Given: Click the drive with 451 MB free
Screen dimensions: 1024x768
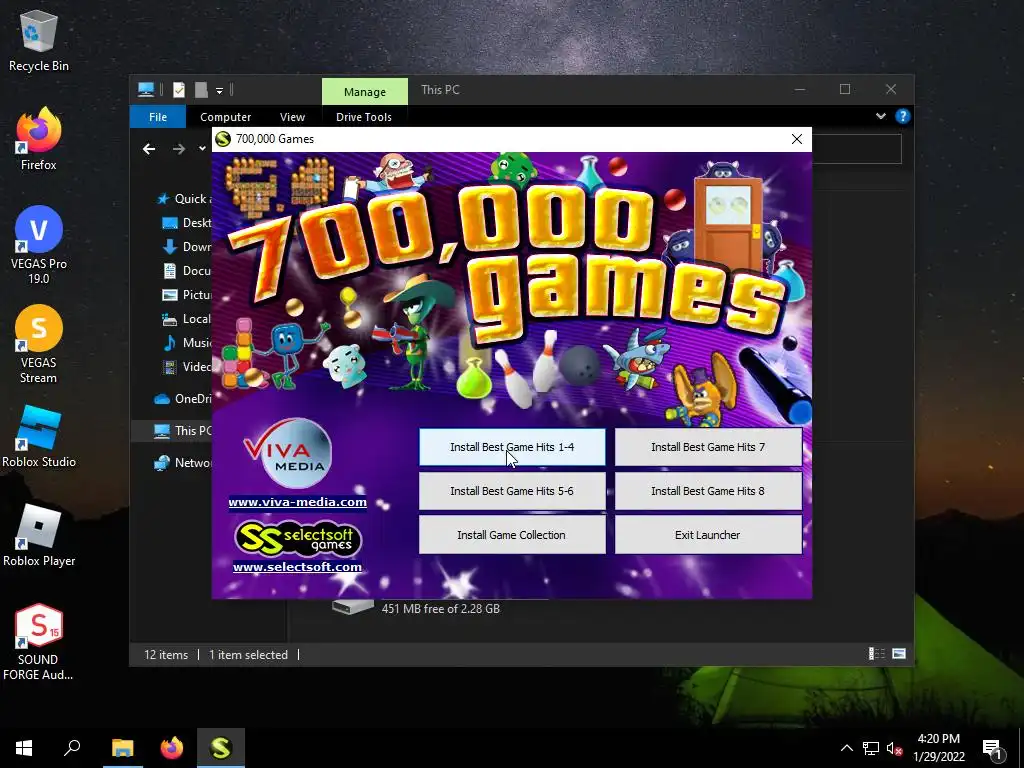Looking at the screenshot, I should click(415, 608).
